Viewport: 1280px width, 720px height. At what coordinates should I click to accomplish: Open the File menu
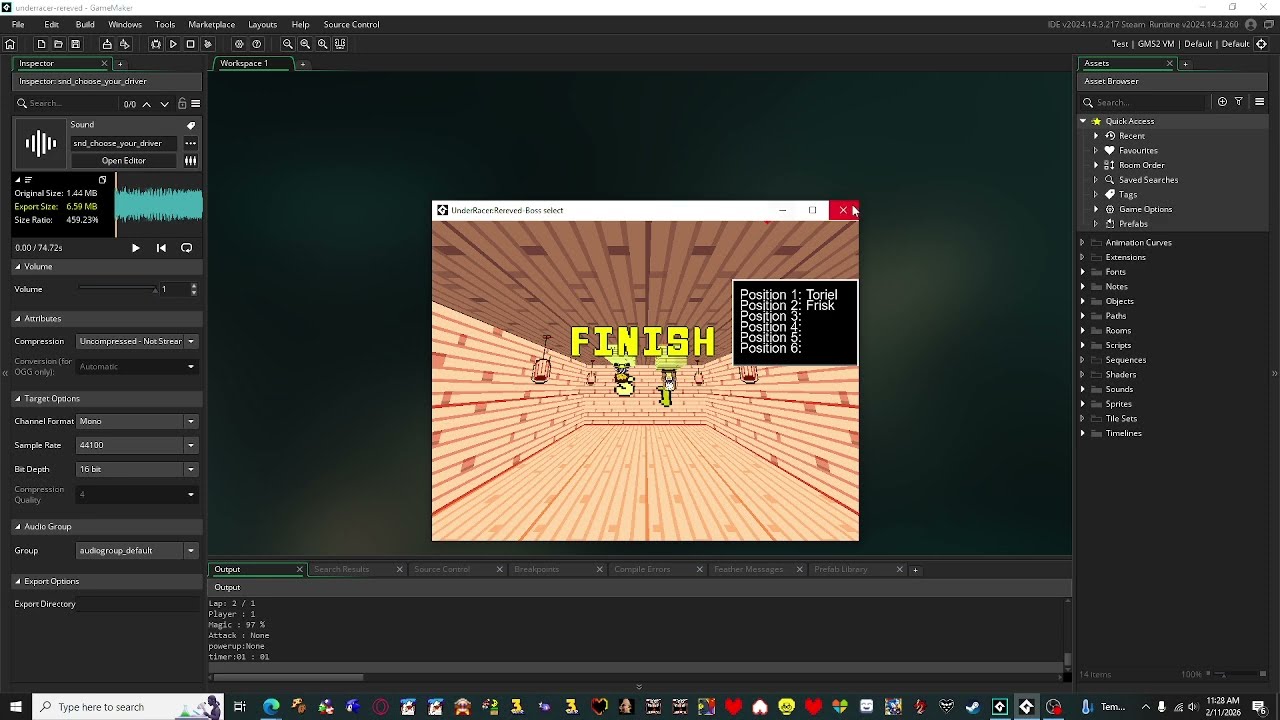(x=18, y=25)
